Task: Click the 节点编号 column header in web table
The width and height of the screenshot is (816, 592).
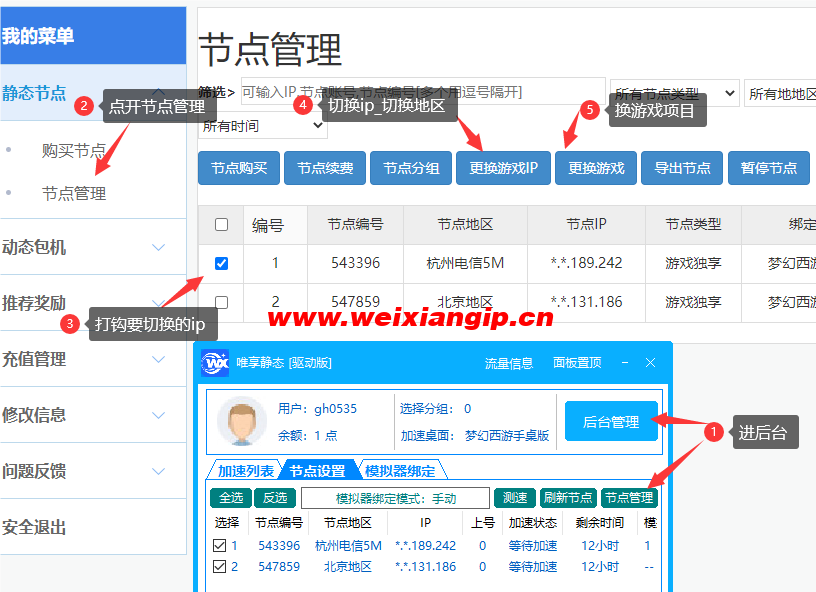Action: 355,225
